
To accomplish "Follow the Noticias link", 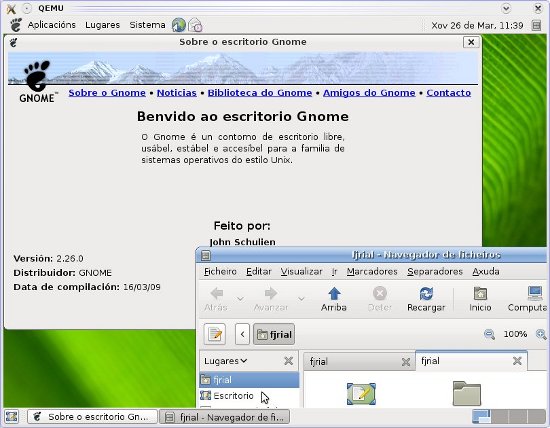I will [x=176, y=93].
